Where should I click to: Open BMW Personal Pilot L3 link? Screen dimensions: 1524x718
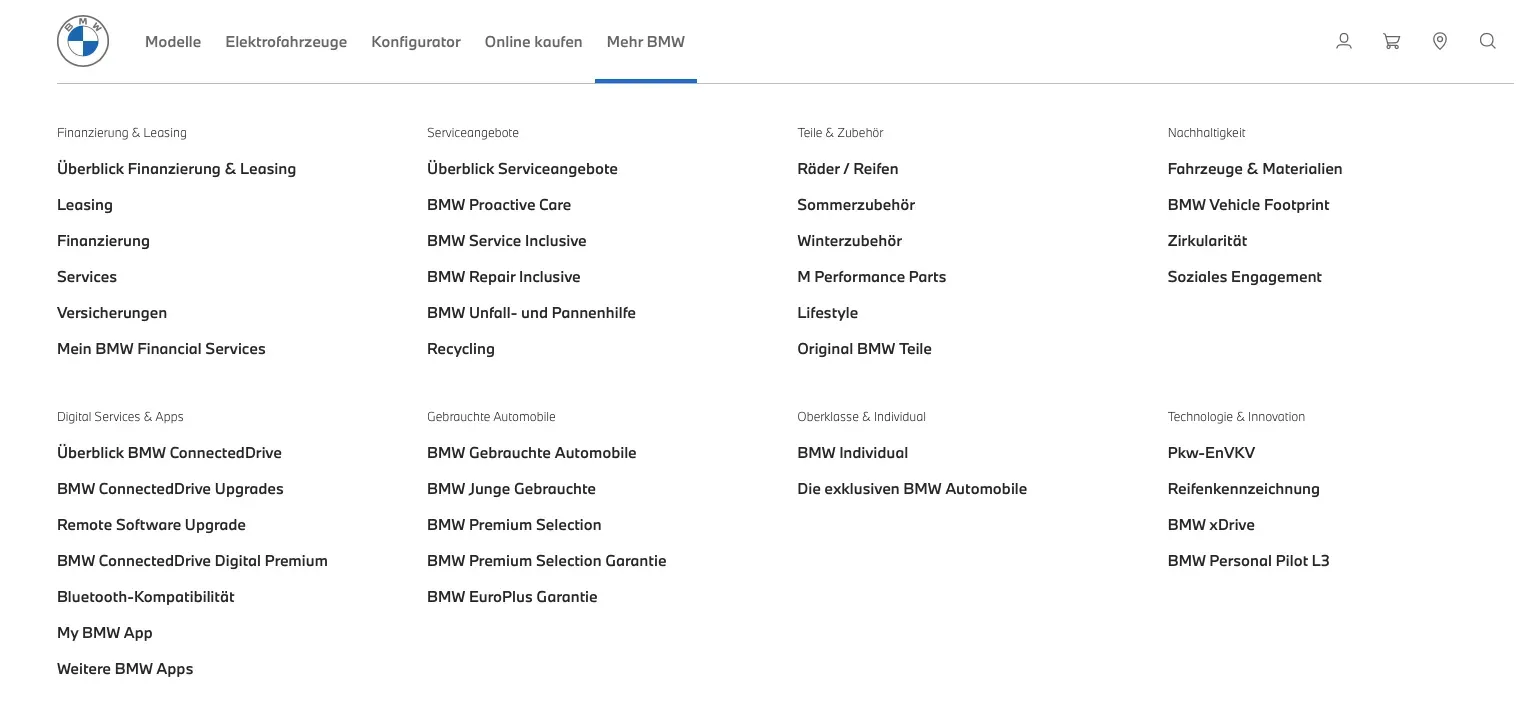pos(1248,561)
